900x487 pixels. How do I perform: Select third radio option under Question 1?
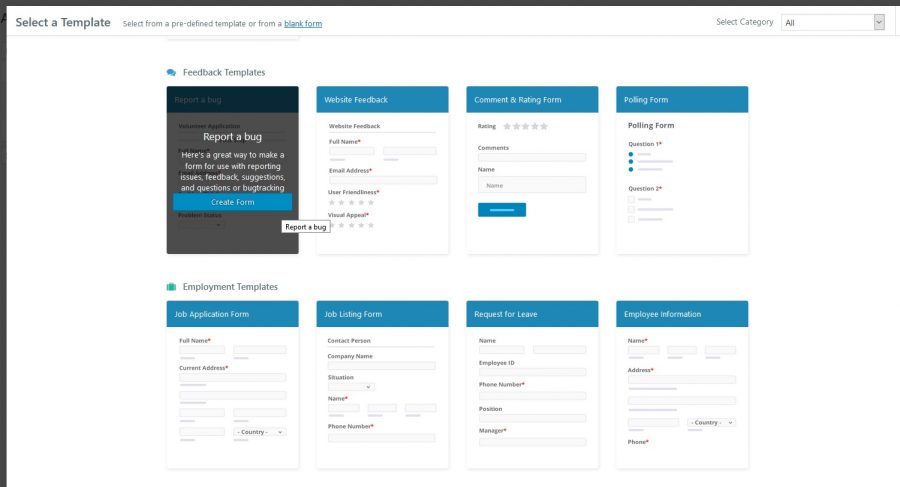coord(631,169)
